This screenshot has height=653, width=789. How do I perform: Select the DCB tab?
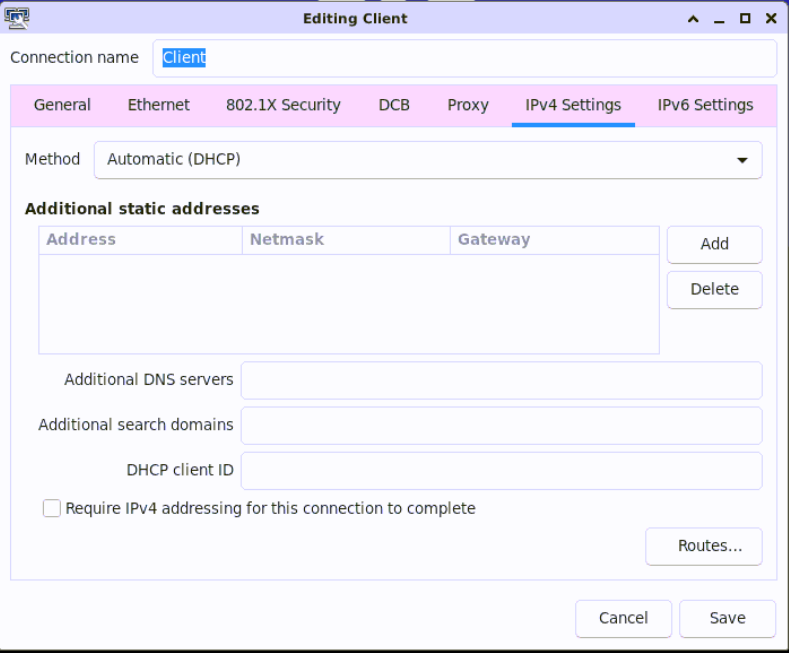coord(394,105)
